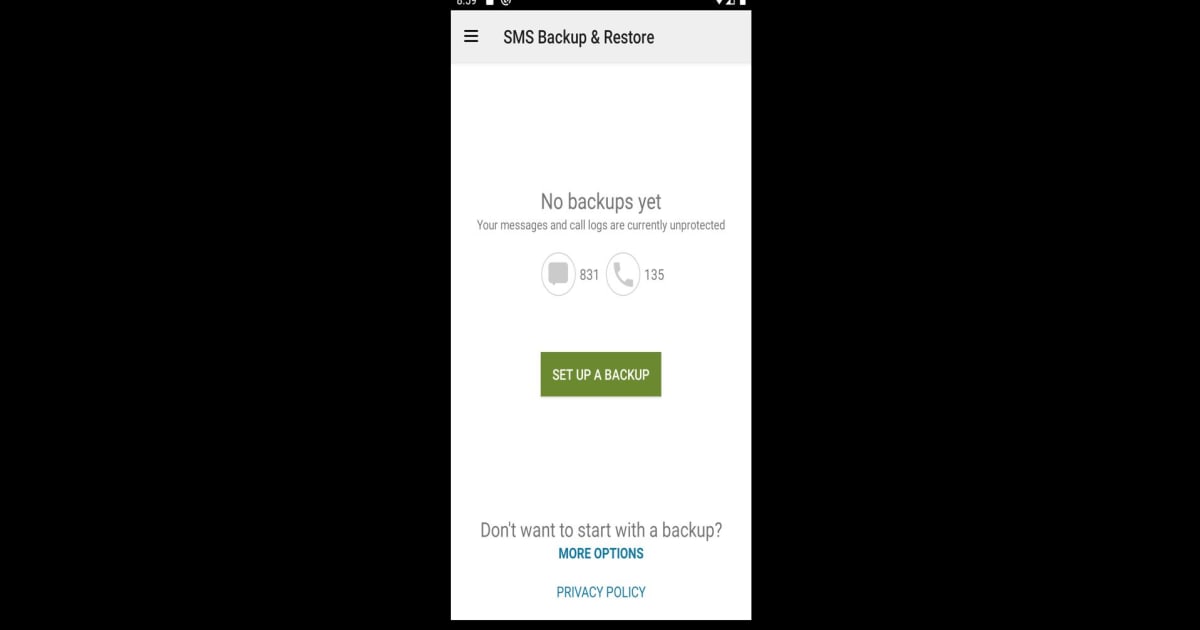Tap the call logs phone icon
Viewport: 1200px width, 630px height.
pyautogui.click(x=623, y=274)
